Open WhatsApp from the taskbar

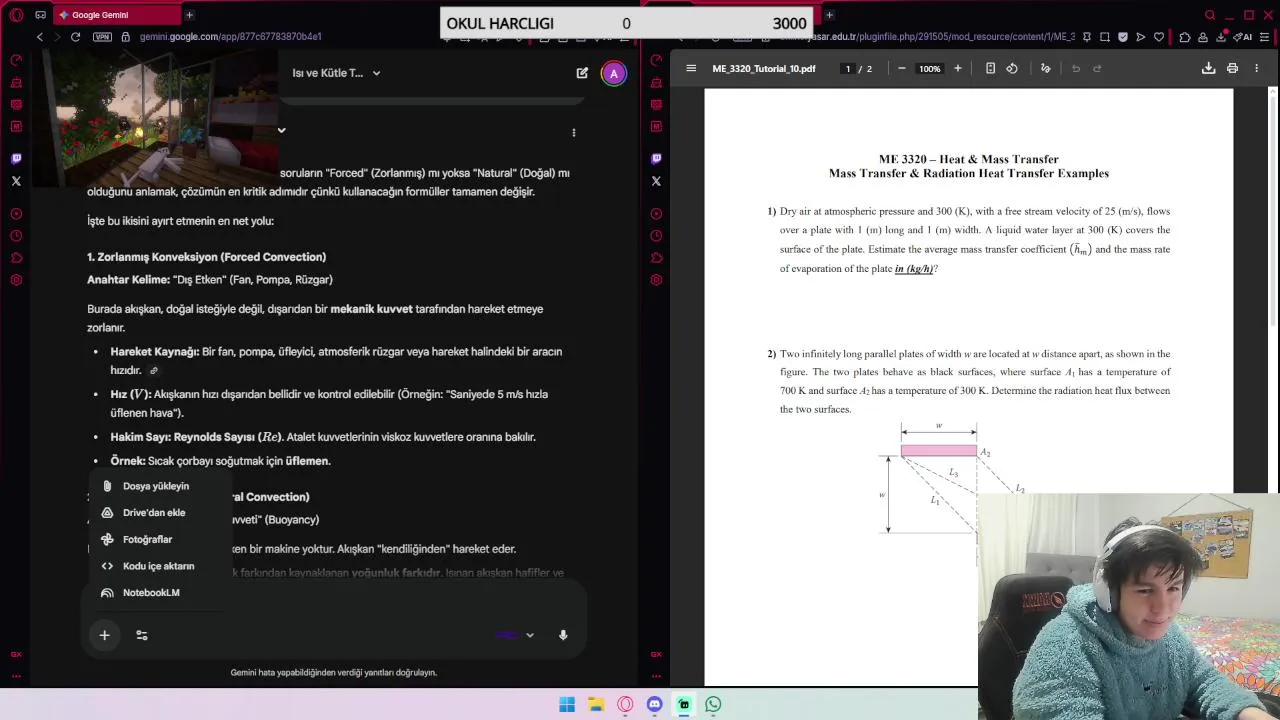(713, 704)
